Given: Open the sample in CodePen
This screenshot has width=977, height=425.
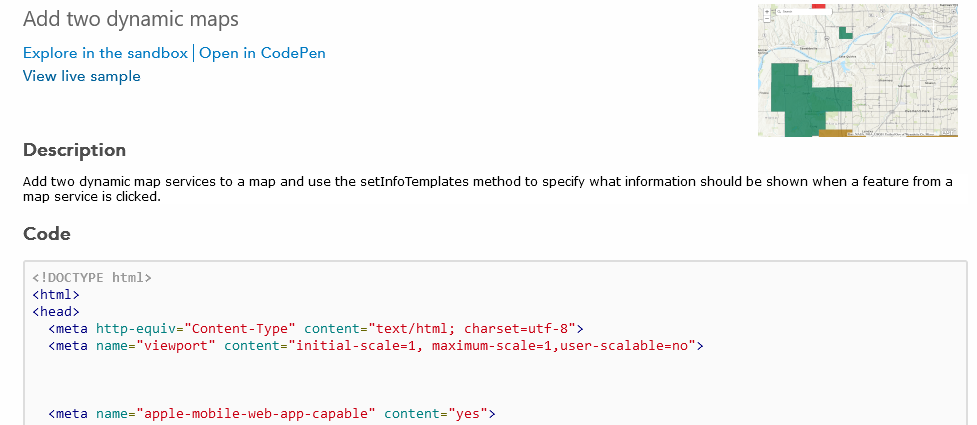Looking at the screenshot, I should 262,53.
